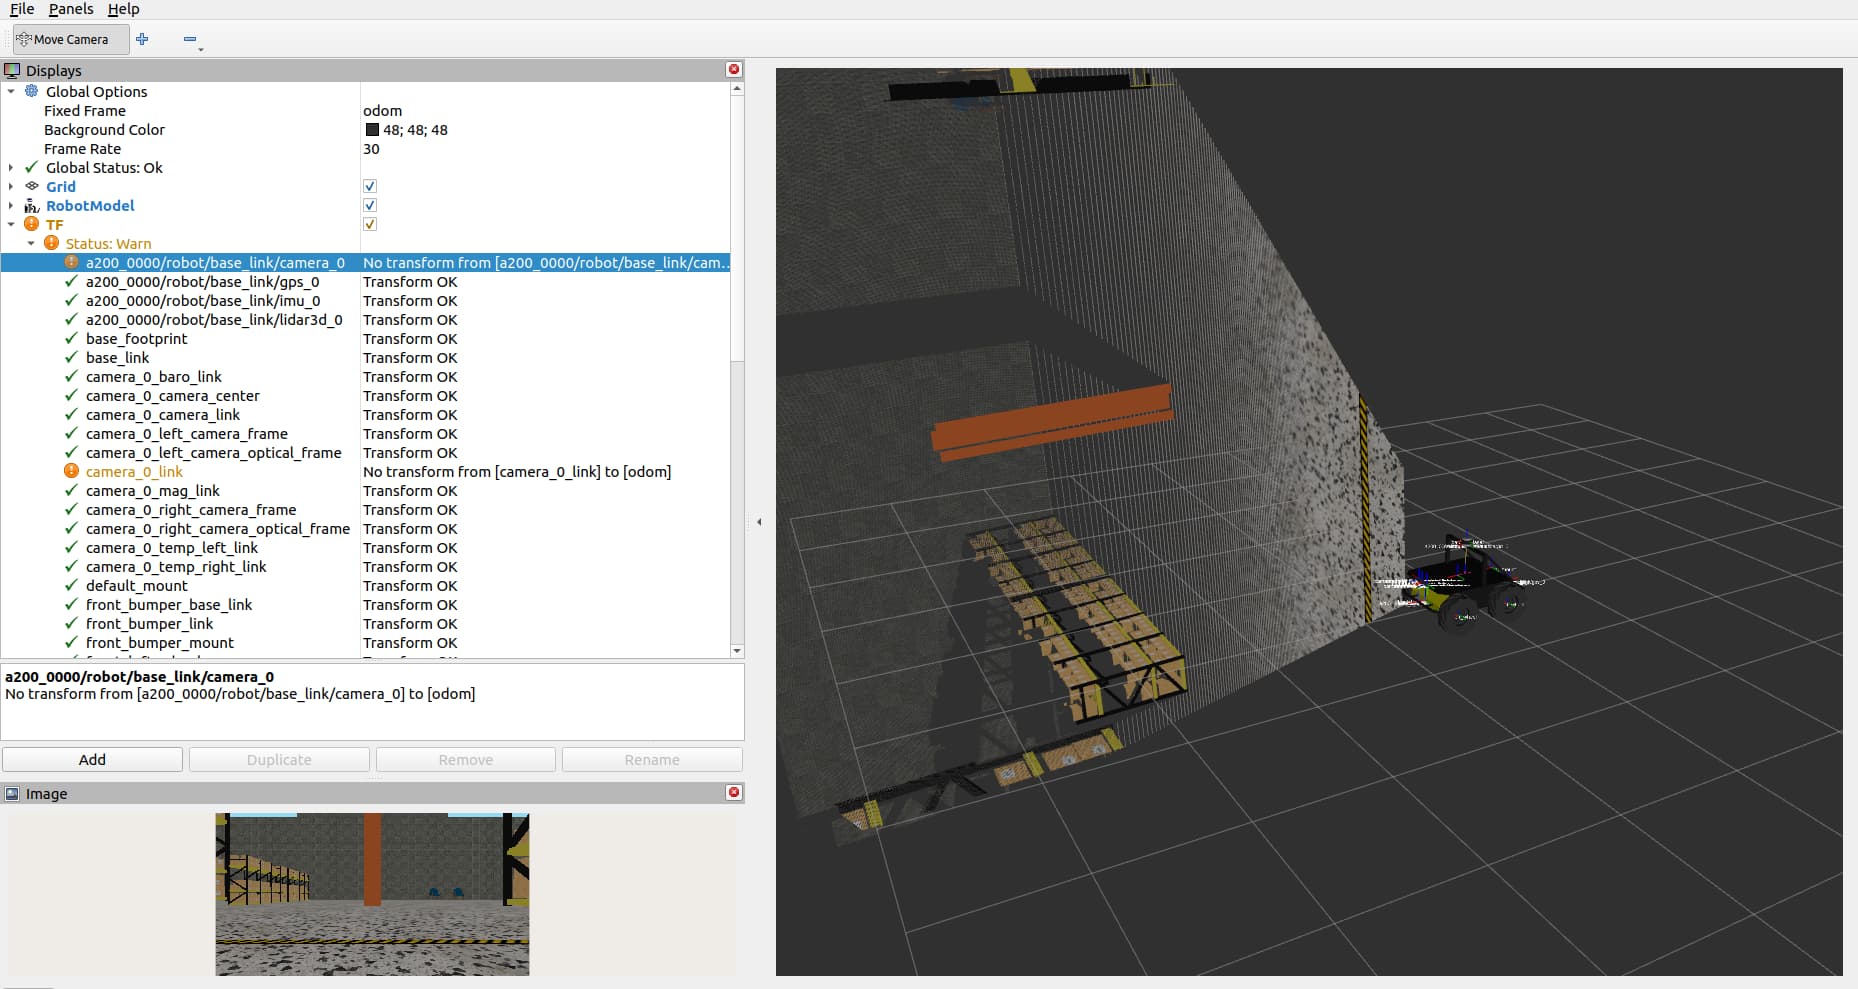
Task: Collapse the Status: Warn list
Action: (31, 243)
